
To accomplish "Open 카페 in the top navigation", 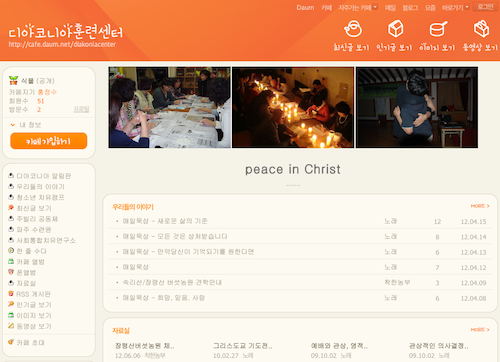I will pos(326,7).
